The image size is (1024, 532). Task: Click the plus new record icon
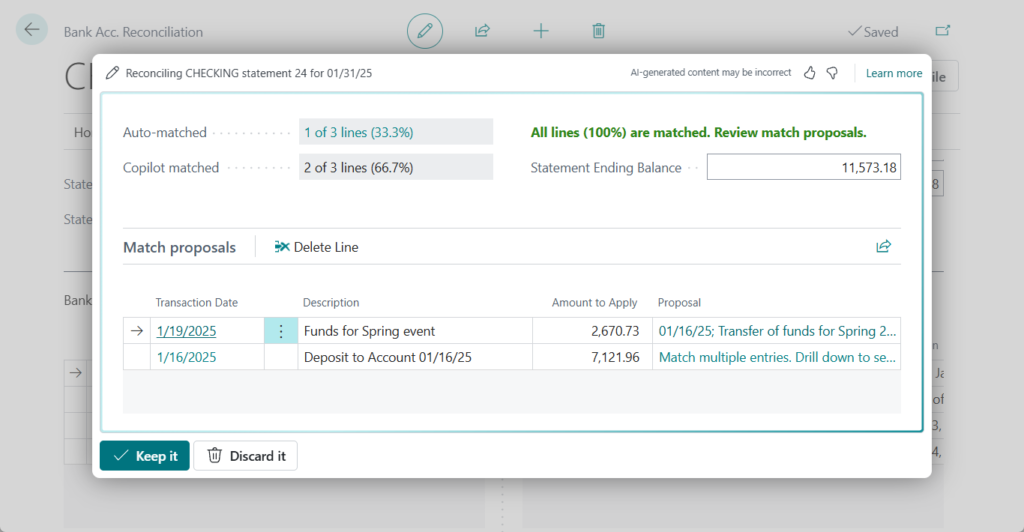(x=541, y=31)
